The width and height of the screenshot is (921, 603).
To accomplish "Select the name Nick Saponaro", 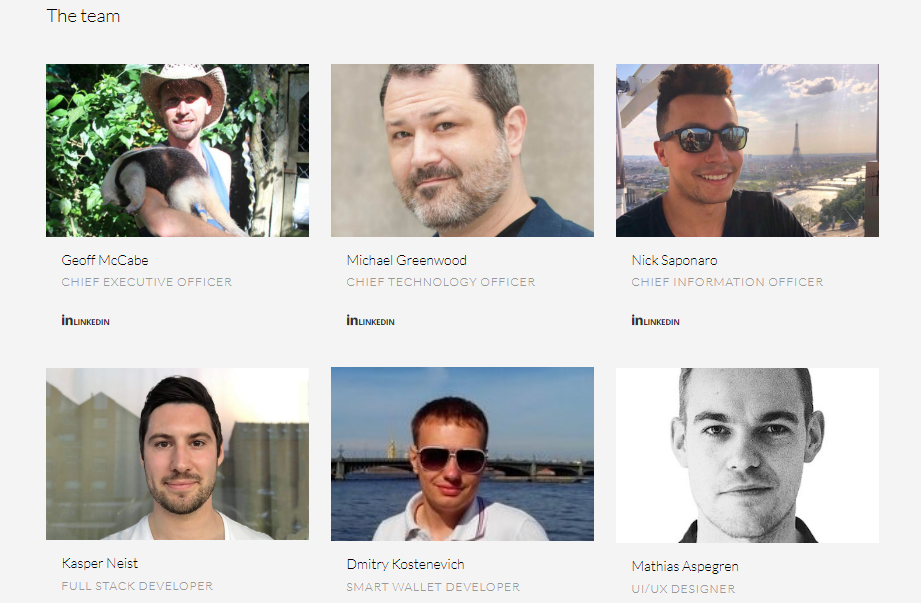I will coord(674,260).
